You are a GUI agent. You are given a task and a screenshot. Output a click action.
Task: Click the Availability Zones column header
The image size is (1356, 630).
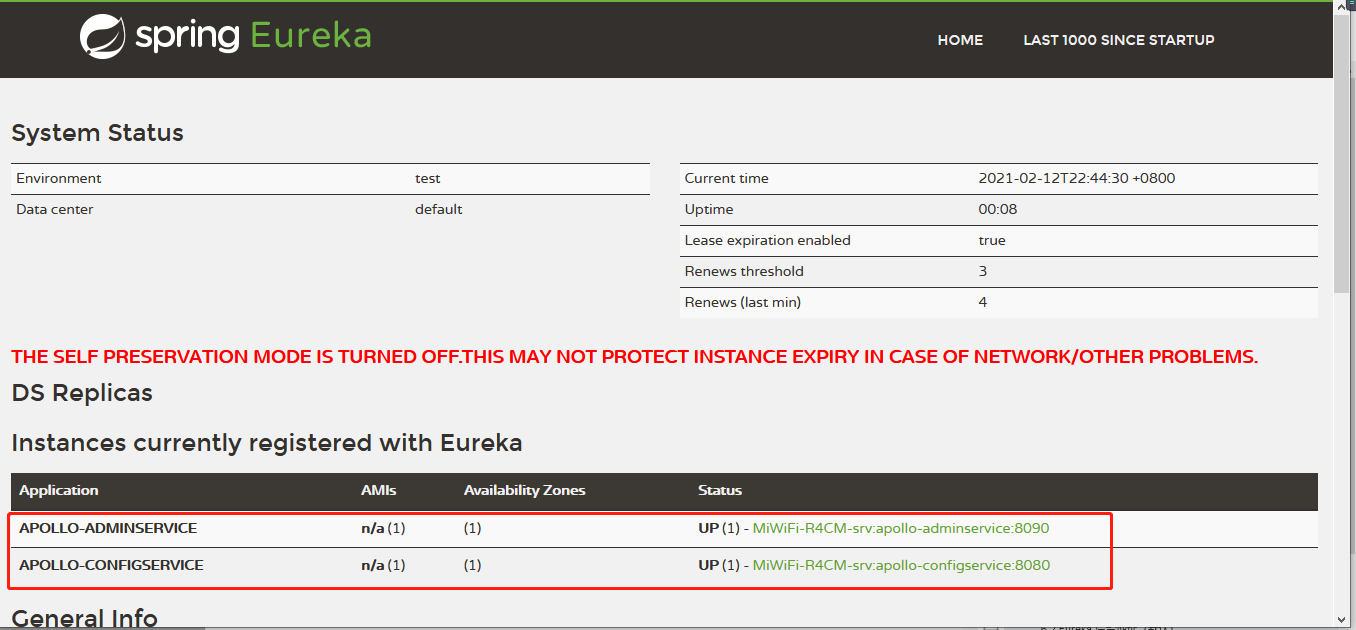coord(525,490)
